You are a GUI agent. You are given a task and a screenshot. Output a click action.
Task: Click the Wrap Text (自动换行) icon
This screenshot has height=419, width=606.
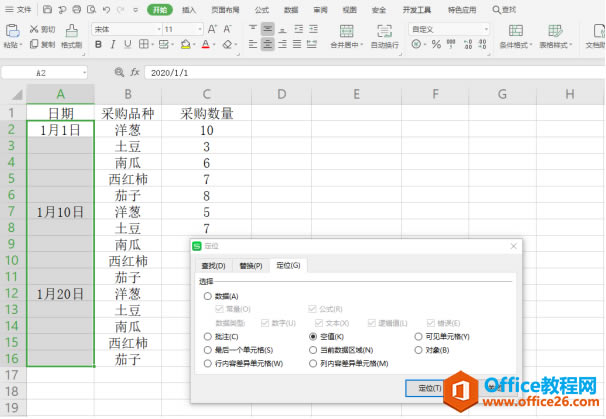click(x=385, y=31)
